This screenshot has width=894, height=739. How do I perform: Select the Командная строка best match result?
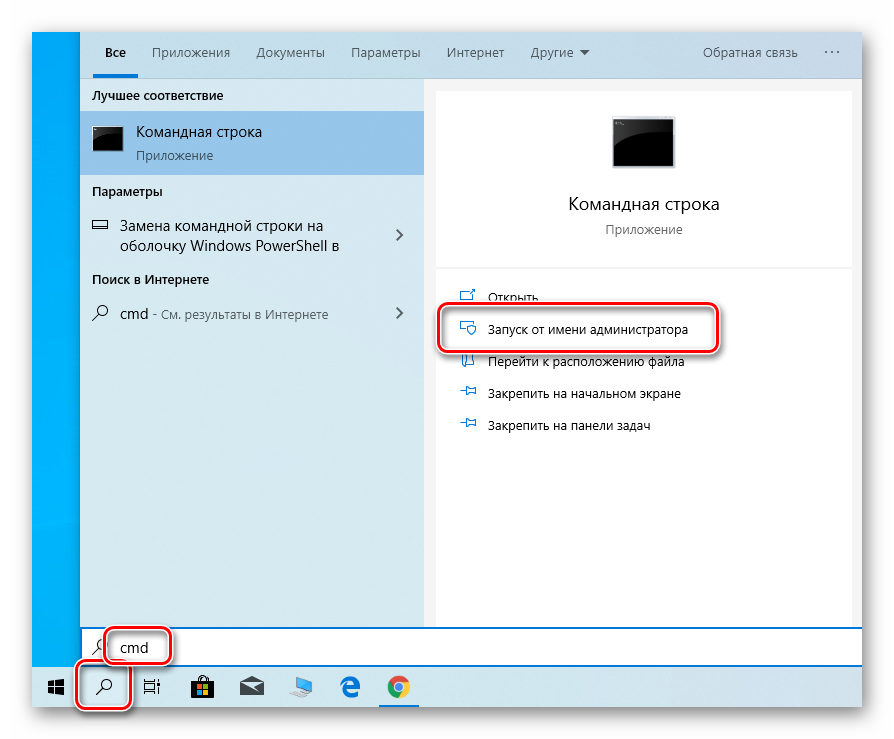tap(252, 143)
